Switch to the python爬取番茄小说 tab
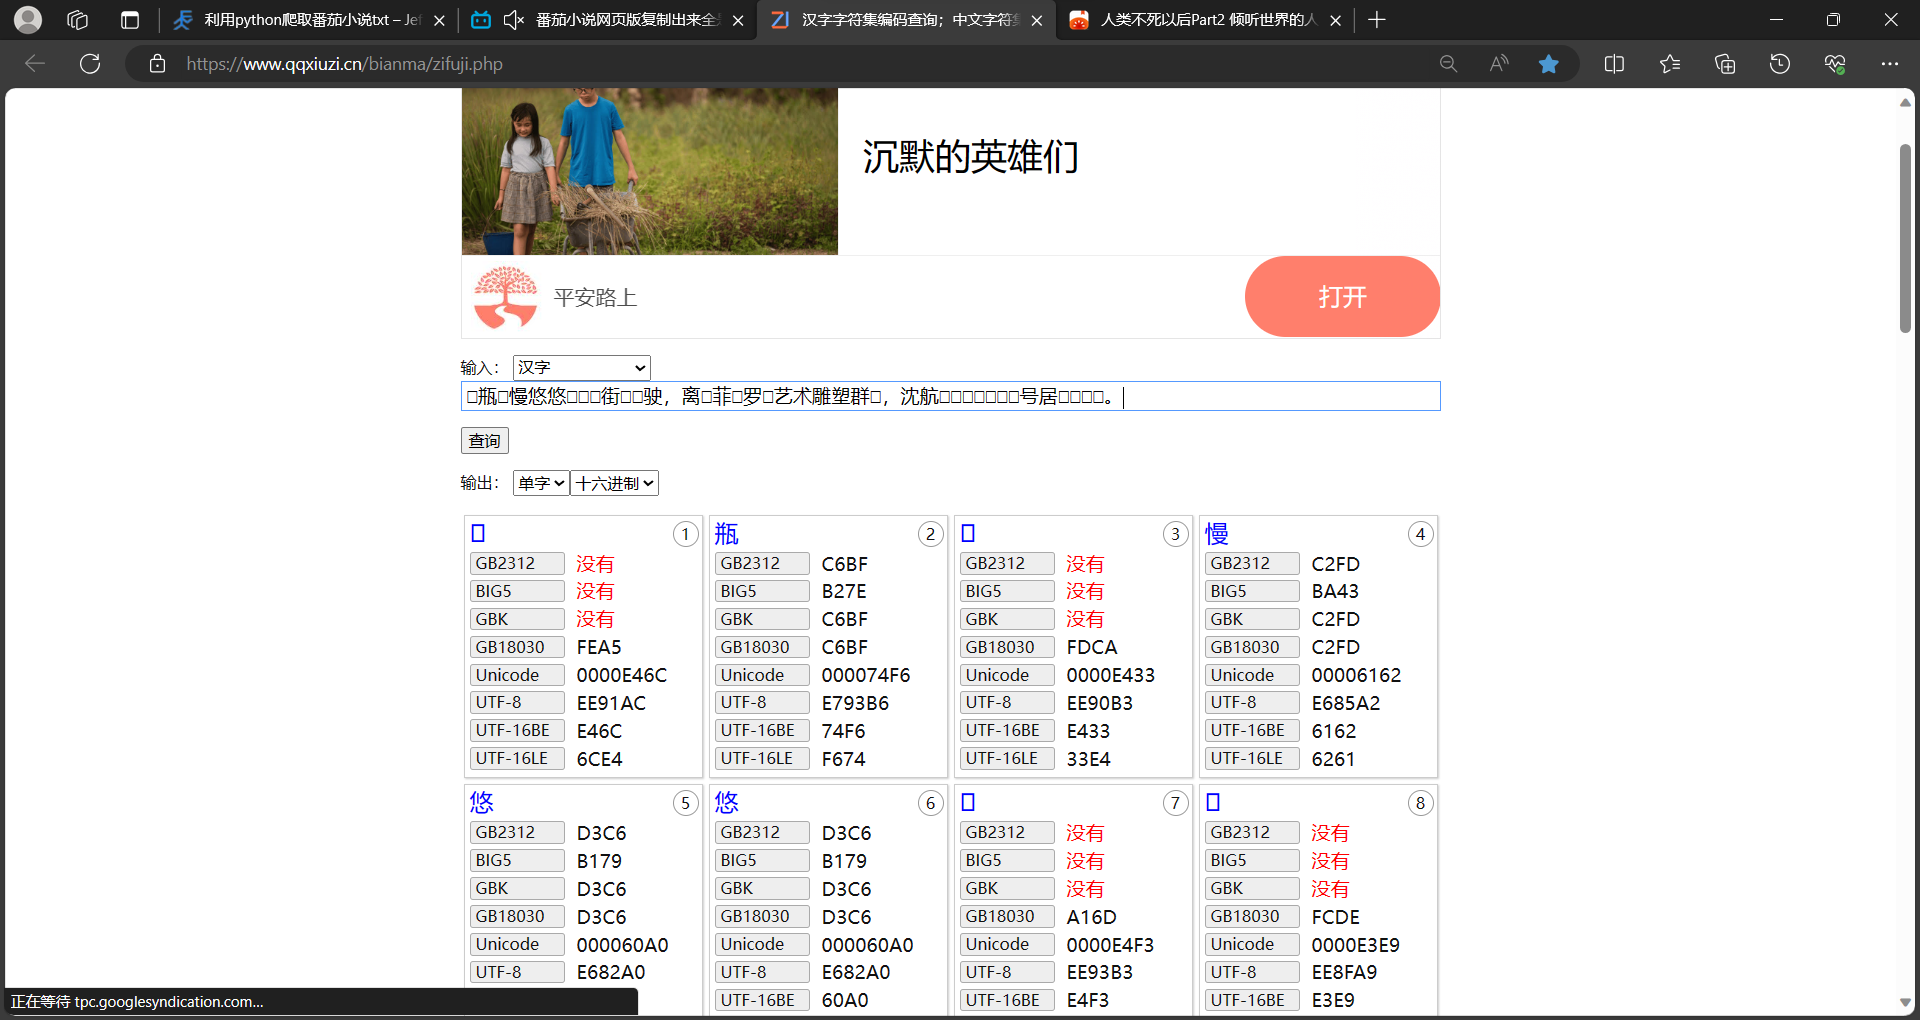Viewport: 1920px width, 1020px height. click(x=300, y=20)
